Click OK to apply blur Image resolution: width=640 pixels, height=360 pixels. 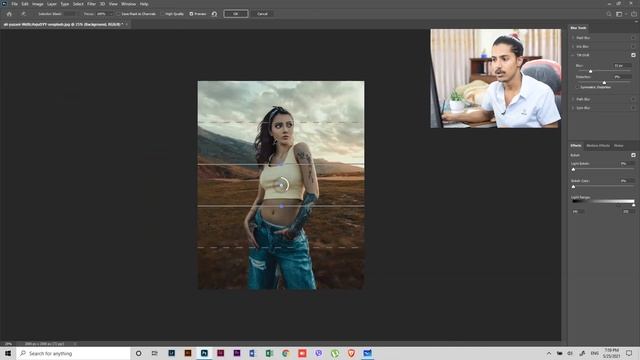click(236, 14)
